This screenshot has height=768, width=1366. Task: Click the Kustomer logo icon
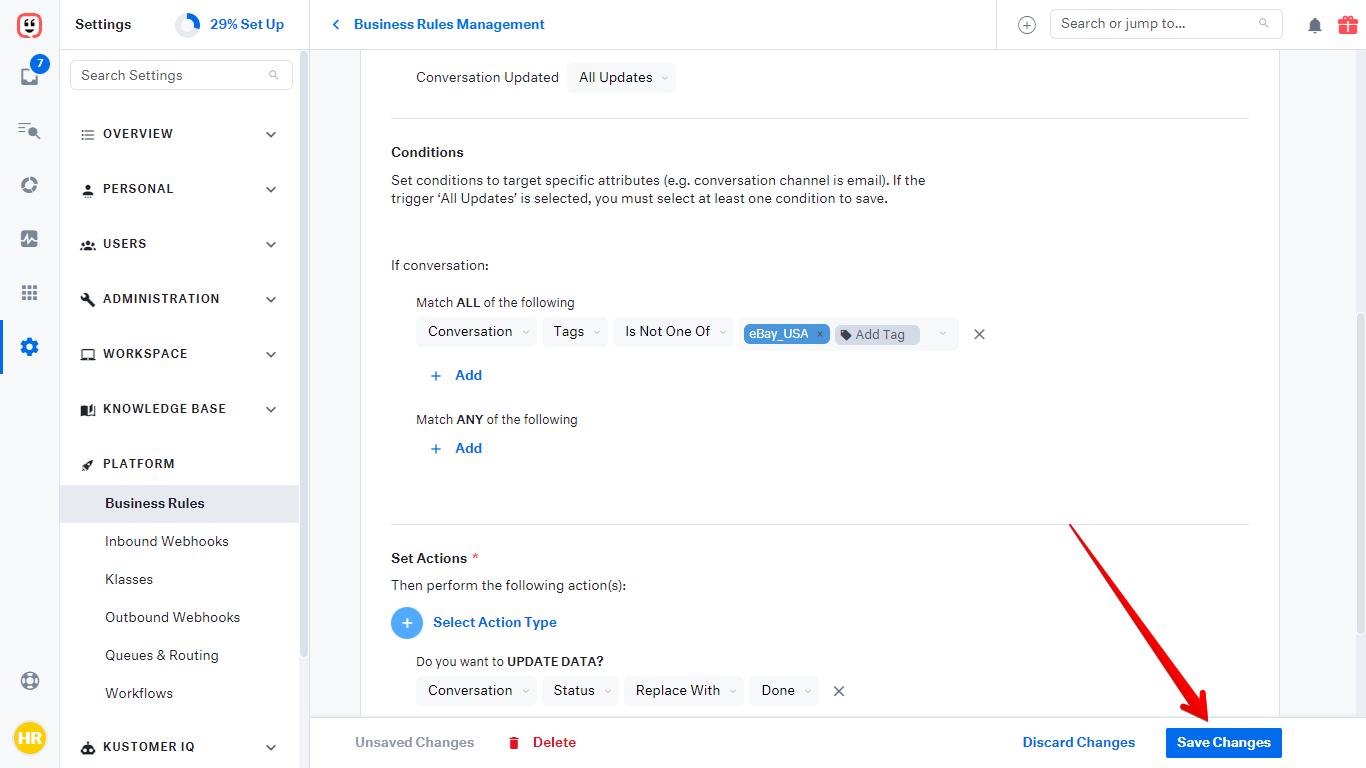tap(29, 25)
